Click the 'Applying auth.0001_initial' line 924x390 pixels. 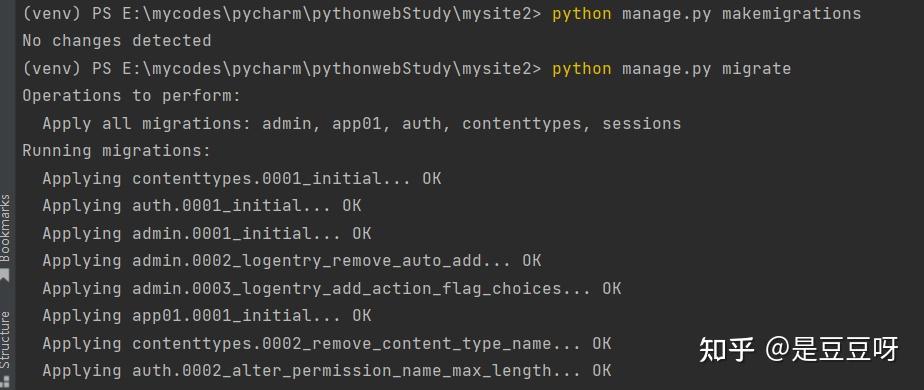click(x=202, y=206)
